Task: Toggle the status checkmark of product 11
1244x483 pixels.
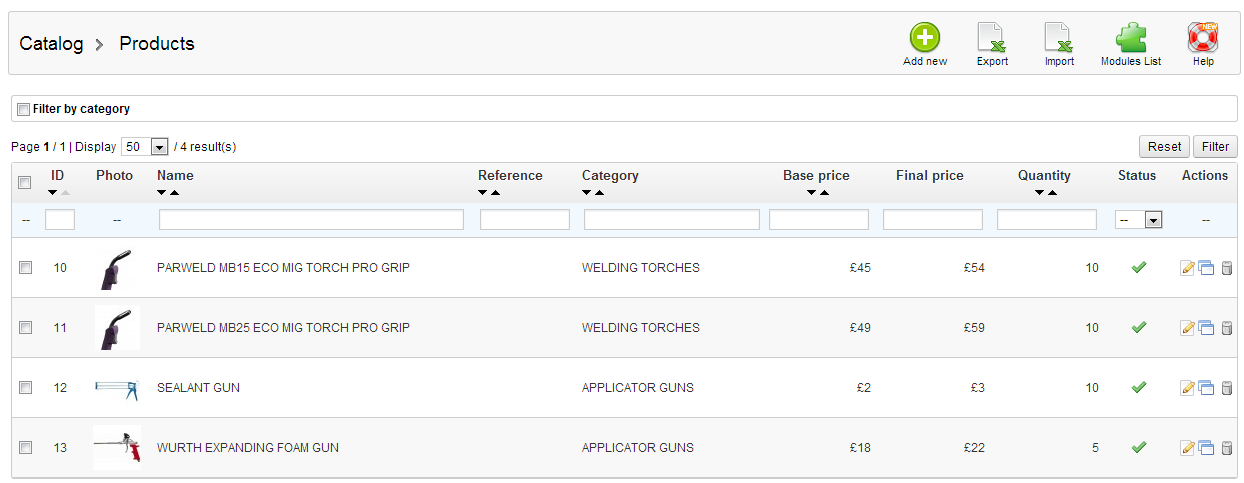Action: coord(1138,327)
